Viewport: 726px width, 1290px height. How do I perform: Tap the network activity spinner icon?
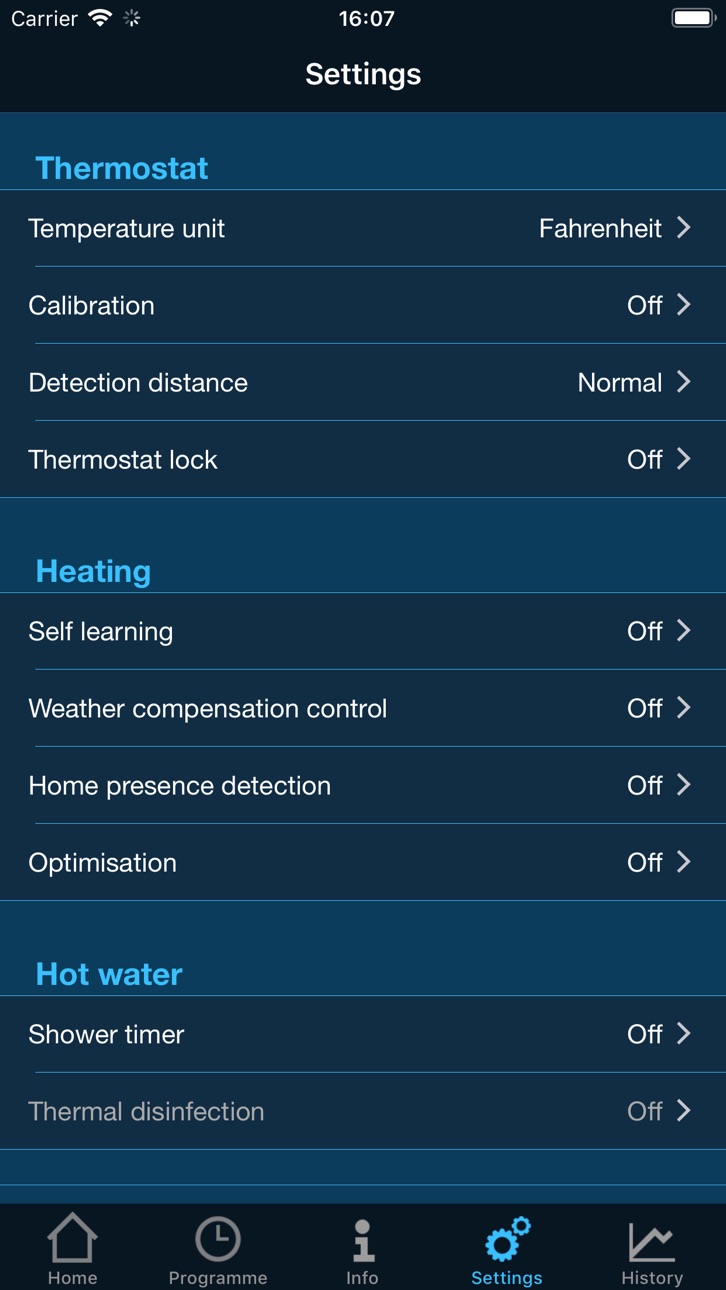tap(132, 18)
